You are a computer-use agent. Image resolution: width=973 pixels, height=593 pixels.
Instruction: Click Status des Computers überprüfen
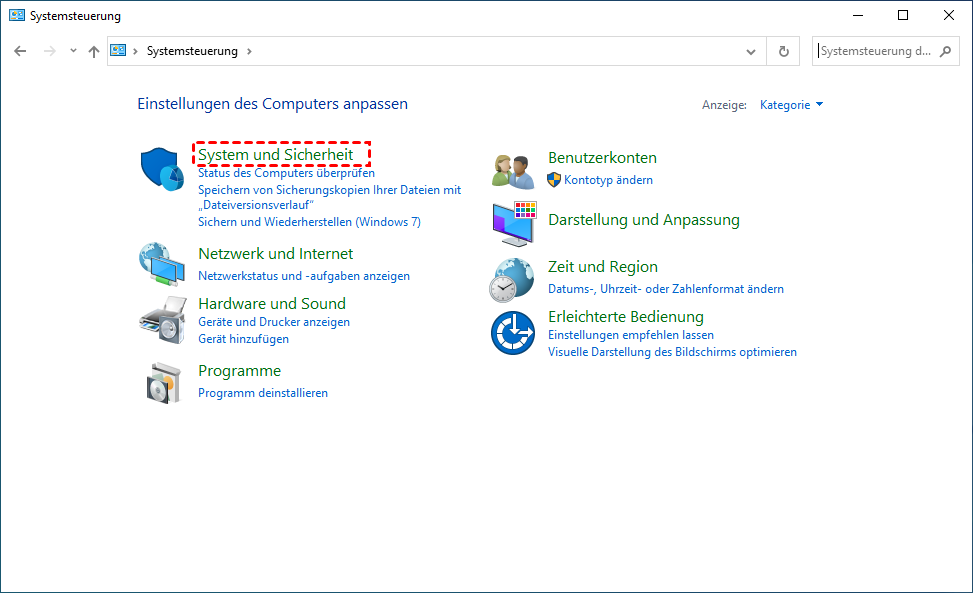coord(286,173)
